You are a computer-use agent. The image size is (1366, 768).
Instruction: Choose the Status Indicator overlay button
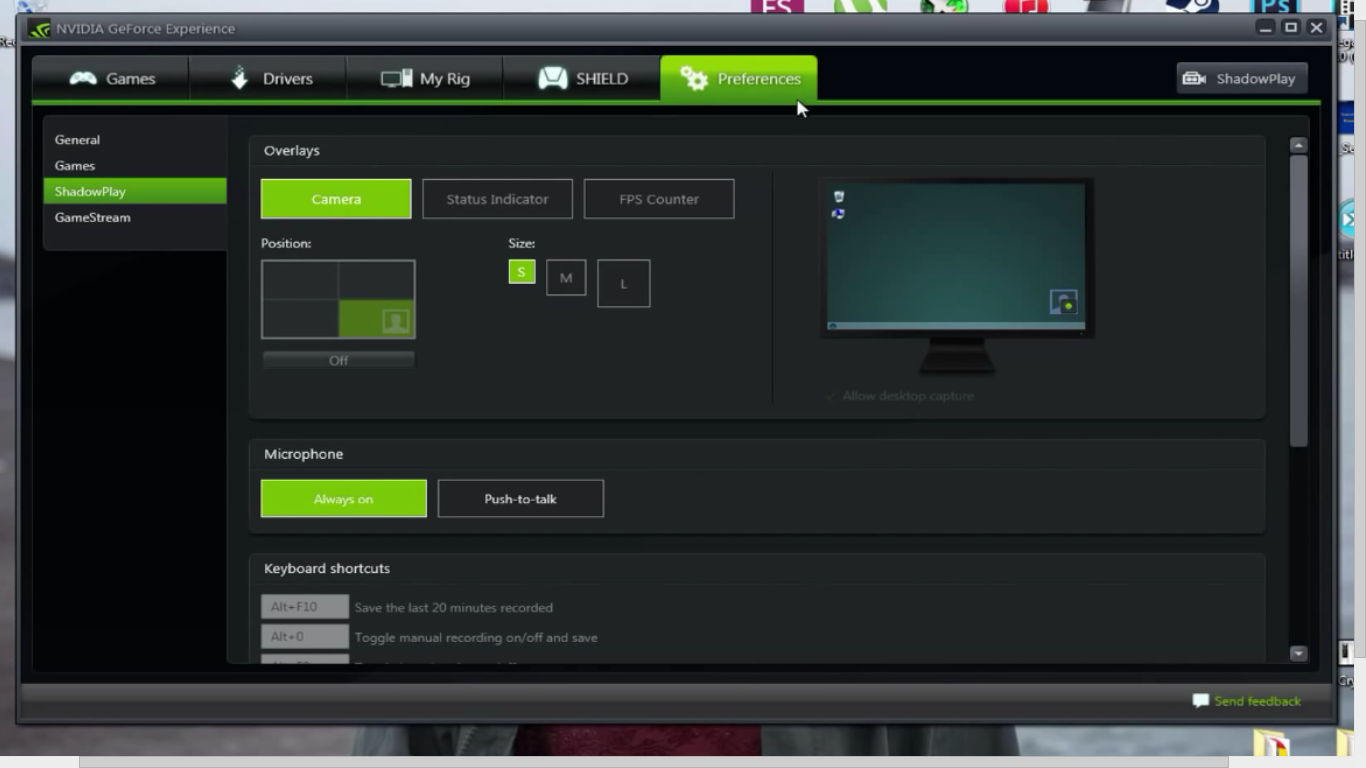(497, 199)
